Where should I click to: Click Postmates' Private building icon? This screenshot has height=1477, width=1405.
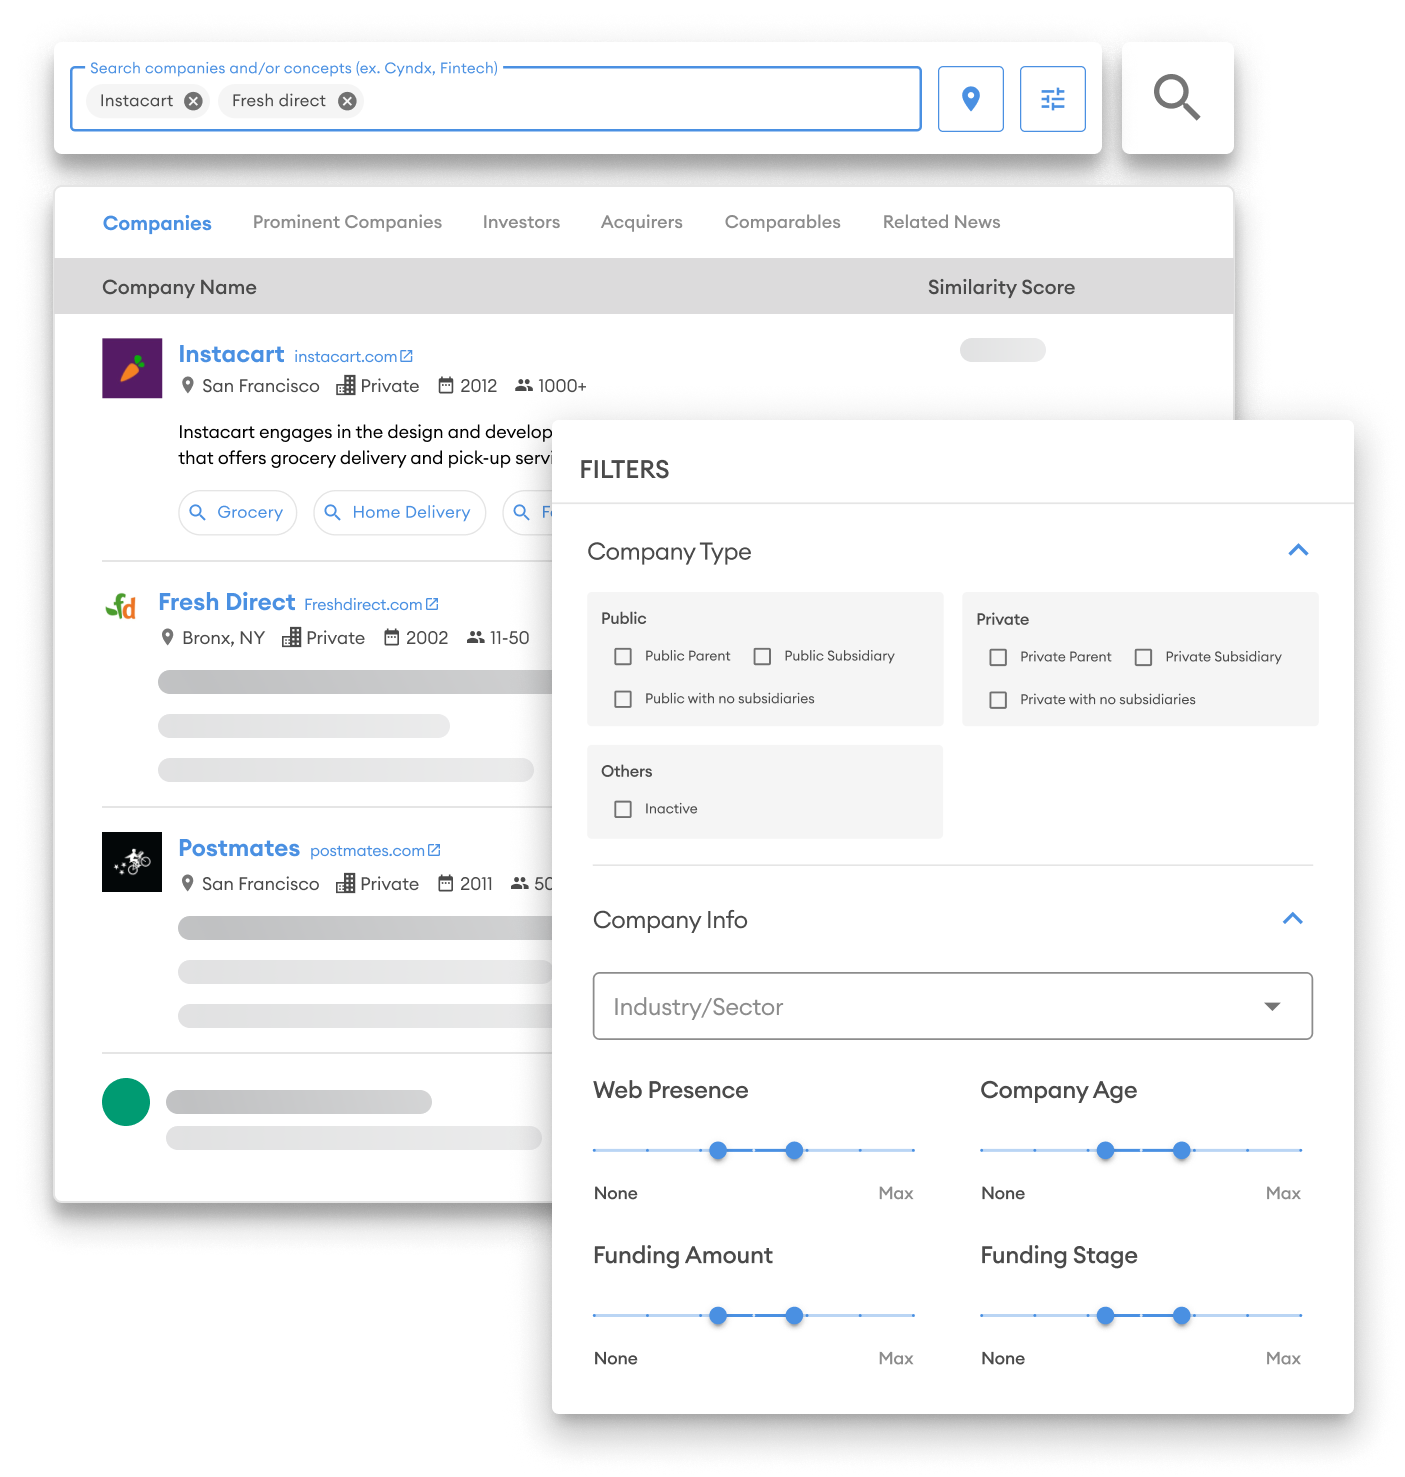pyautogui.click(x=346, y=883)
